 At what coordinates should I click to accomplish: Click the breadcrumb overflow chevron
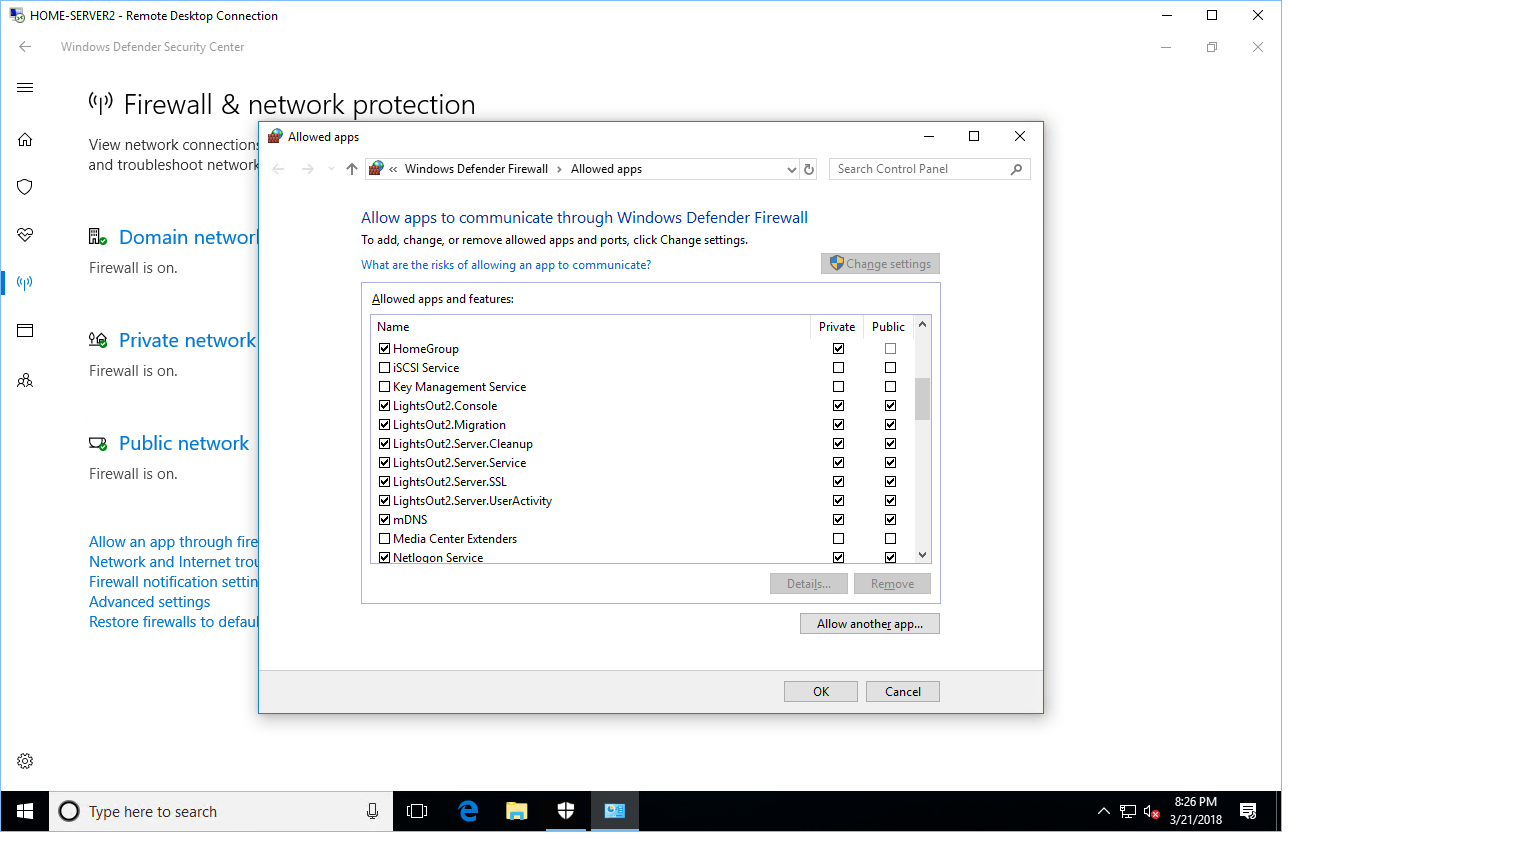394,169
